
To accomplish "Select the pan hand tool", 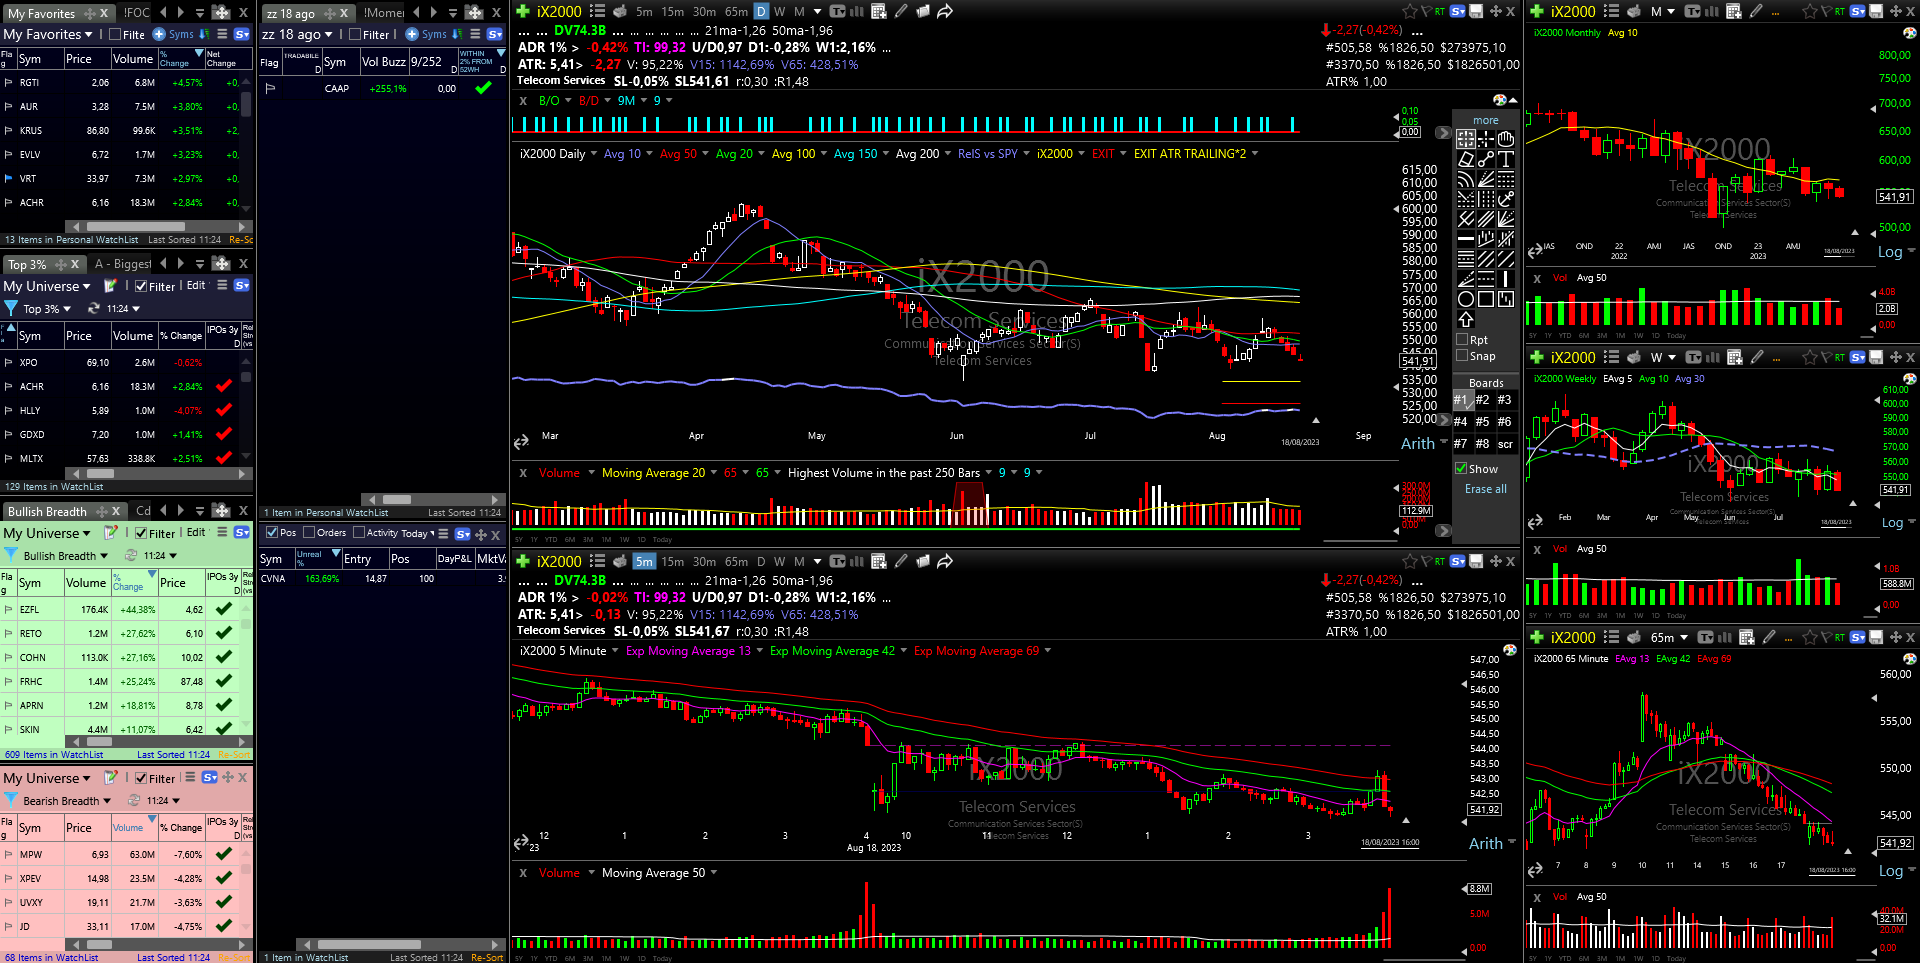I will (x=1506, y=139).
